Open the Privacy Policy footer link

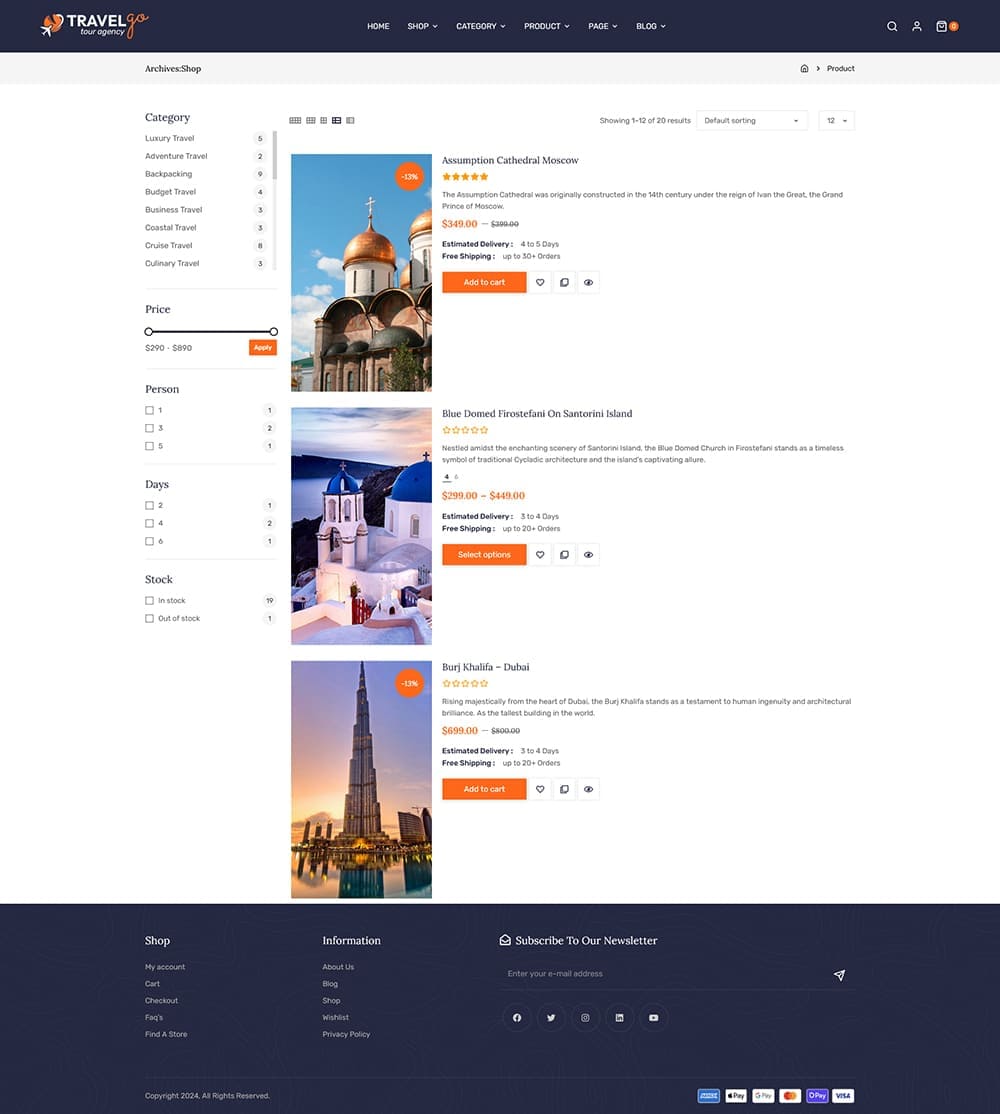coord(346,1034)
